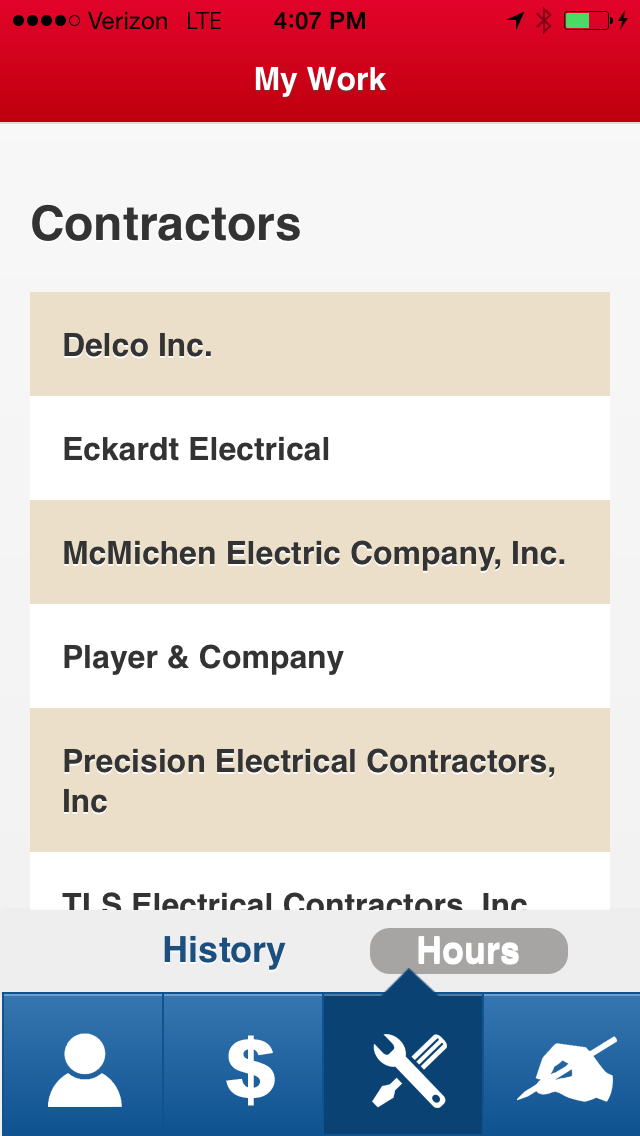Tap the location arrow status icon
This screenshot has width=640, height=1136.
[x=516, y=20]
